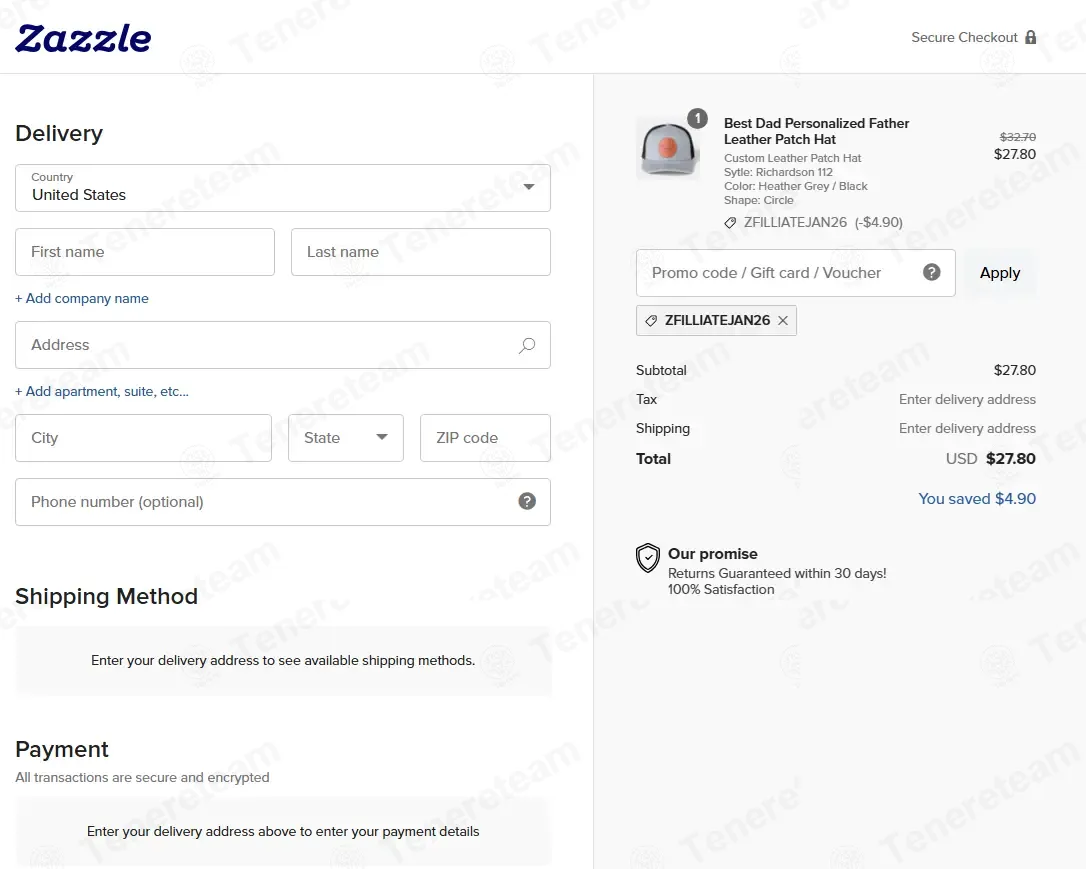The width and height of the screenshot is (1086, 869).
Task: Click the Our promise shield icon
Action: (648, 558)
